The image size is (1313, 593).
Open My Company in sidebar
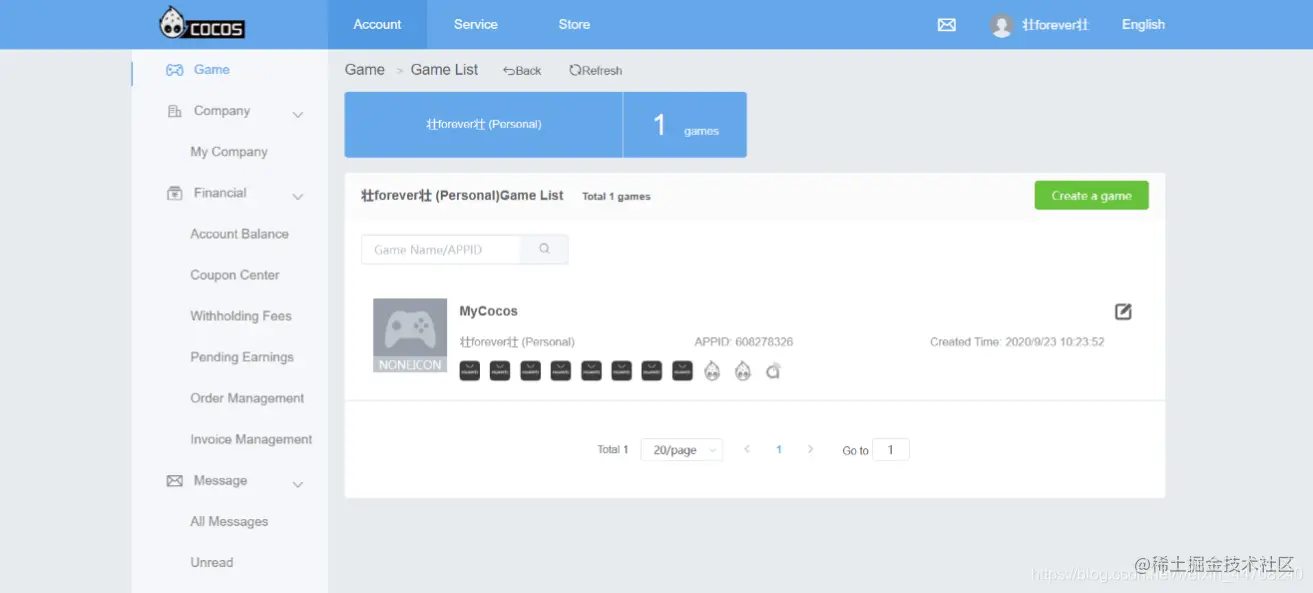point(229,152)
